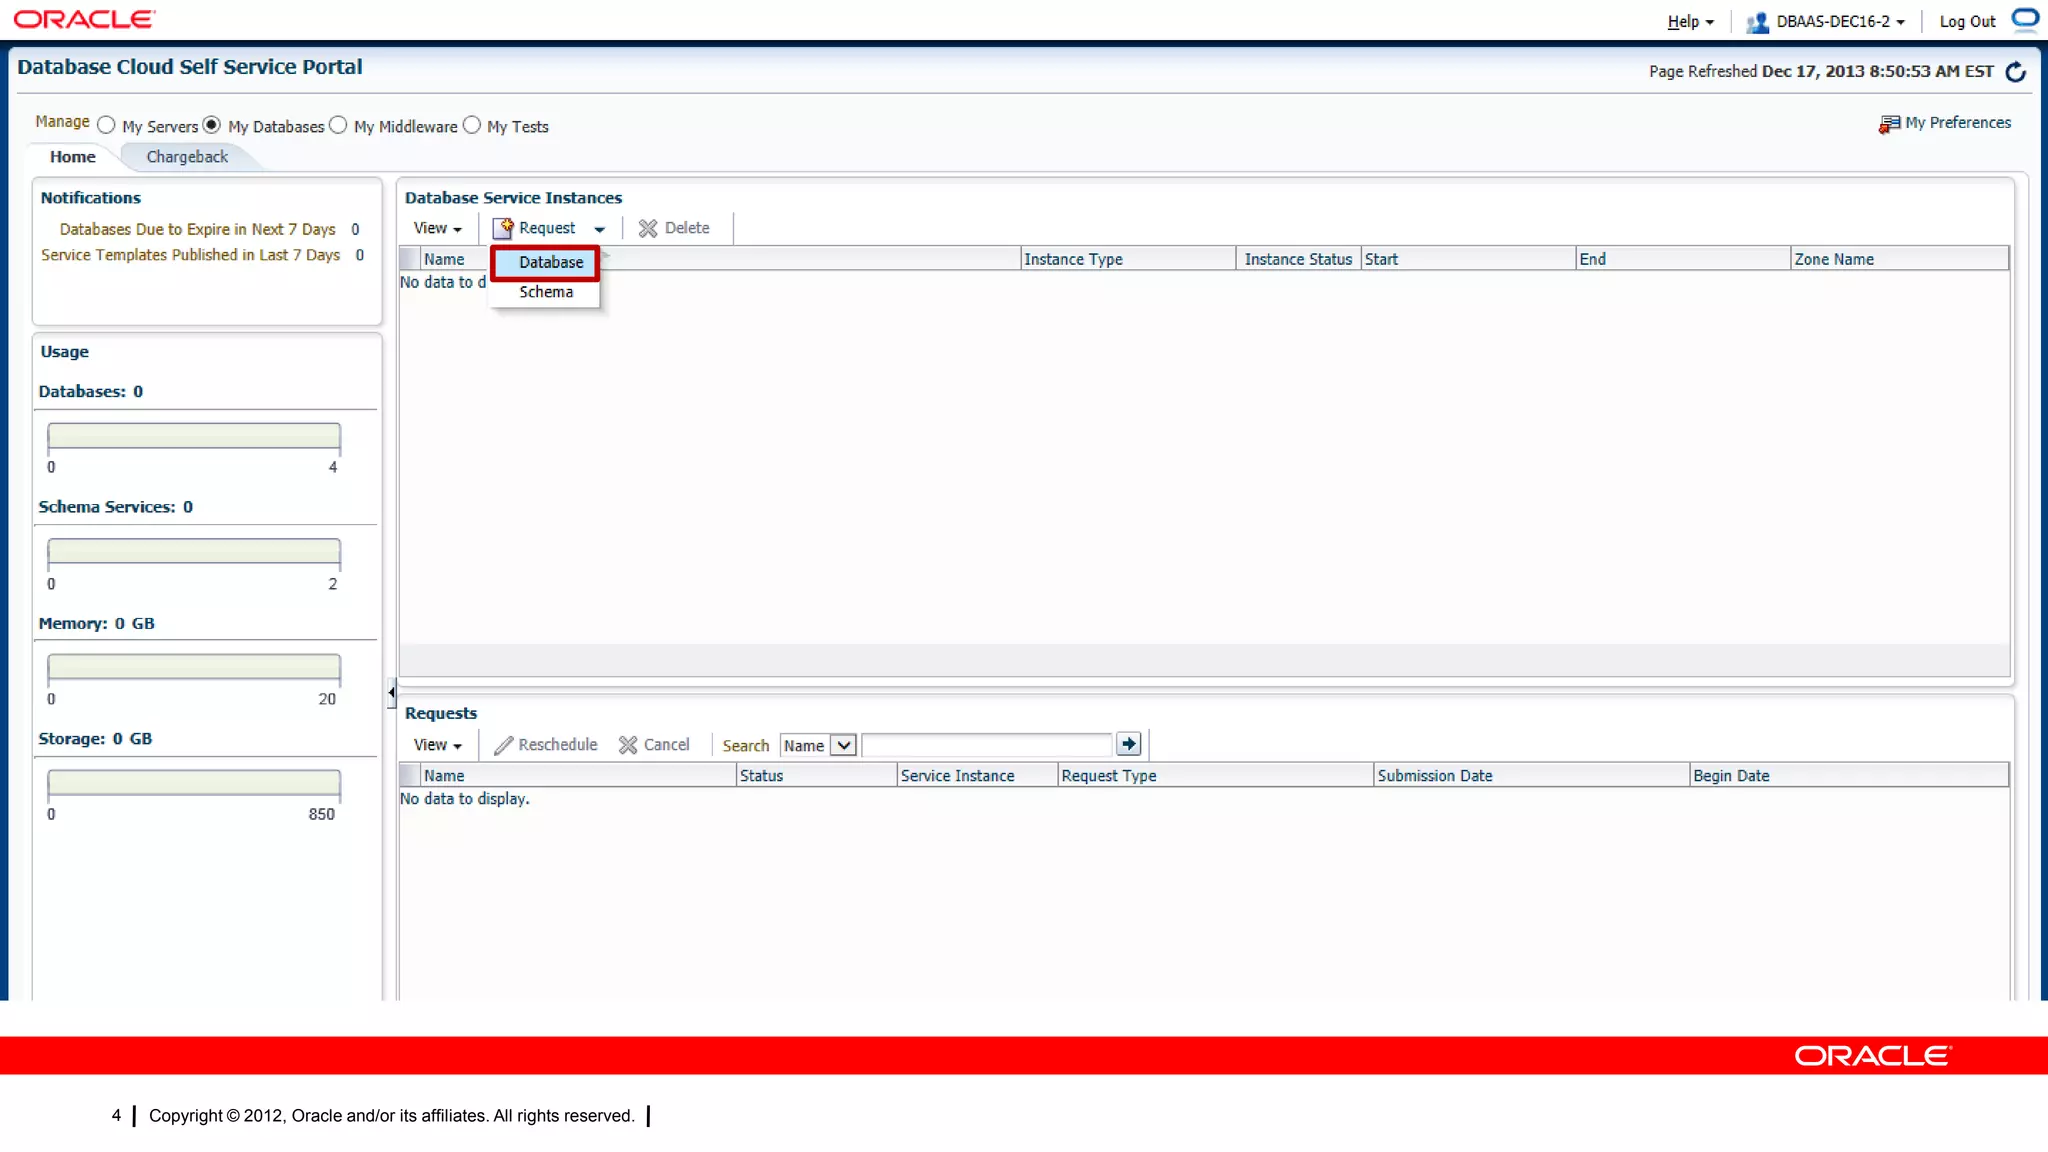2048x1152 pixels.
Task: Click 'Databases Due to Expire in Next 7 Days'
Action: [197, 229]
